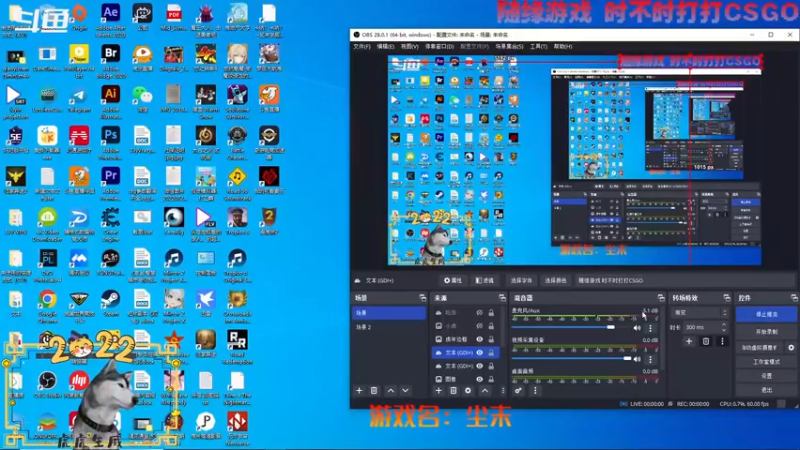Select the Origin desktop icon
Screen dimensions: 800x450
[x=79, y=18]
